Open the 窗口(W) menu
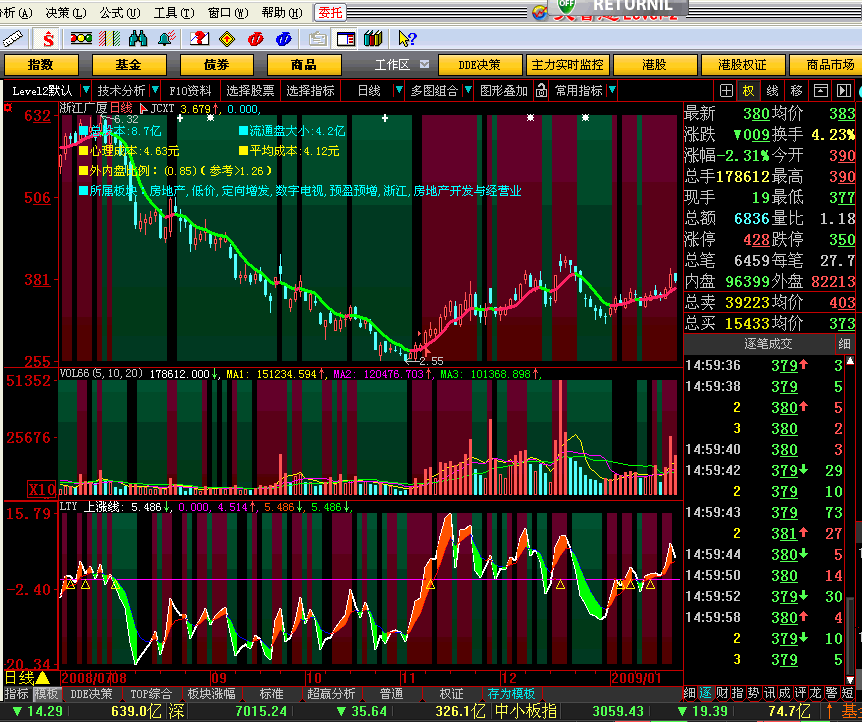 coord(228,12)
